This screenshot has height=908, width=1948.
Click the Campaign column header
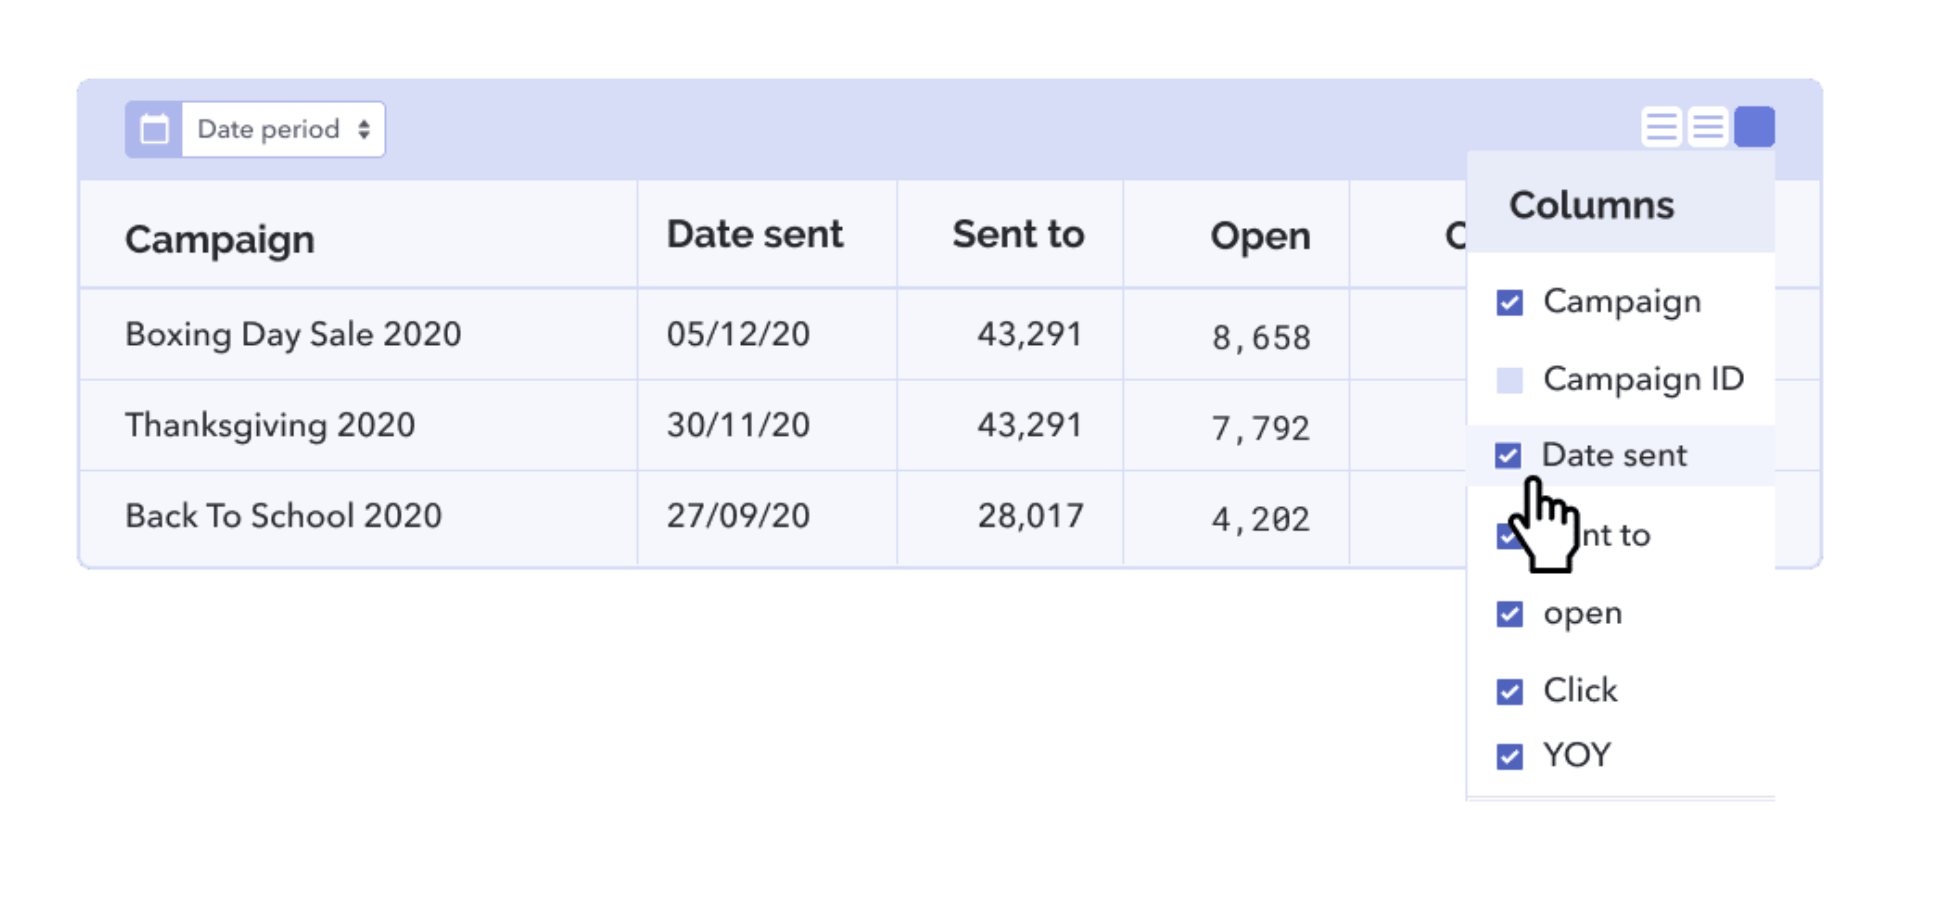220,240
